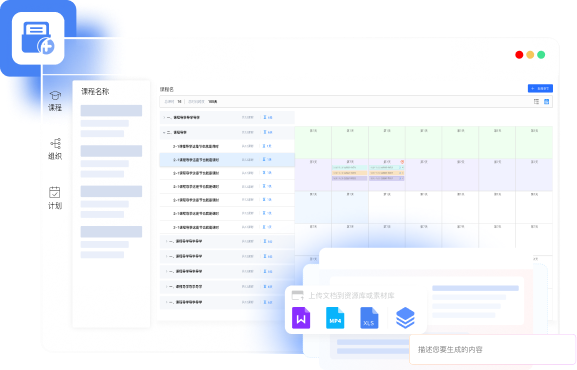Switch to the list view icon

[x=536, y=102]
